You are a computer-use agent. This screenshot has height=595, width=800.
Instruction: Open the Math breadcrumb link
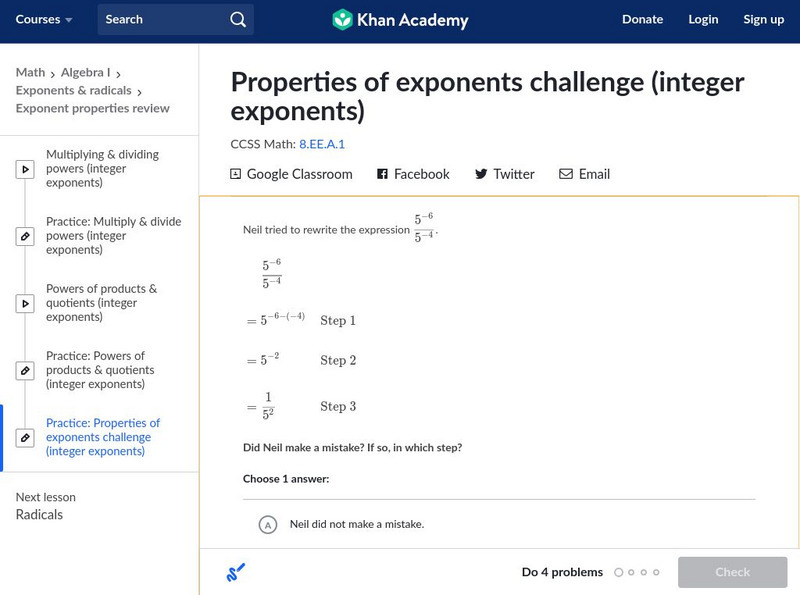tap(30, 72)
